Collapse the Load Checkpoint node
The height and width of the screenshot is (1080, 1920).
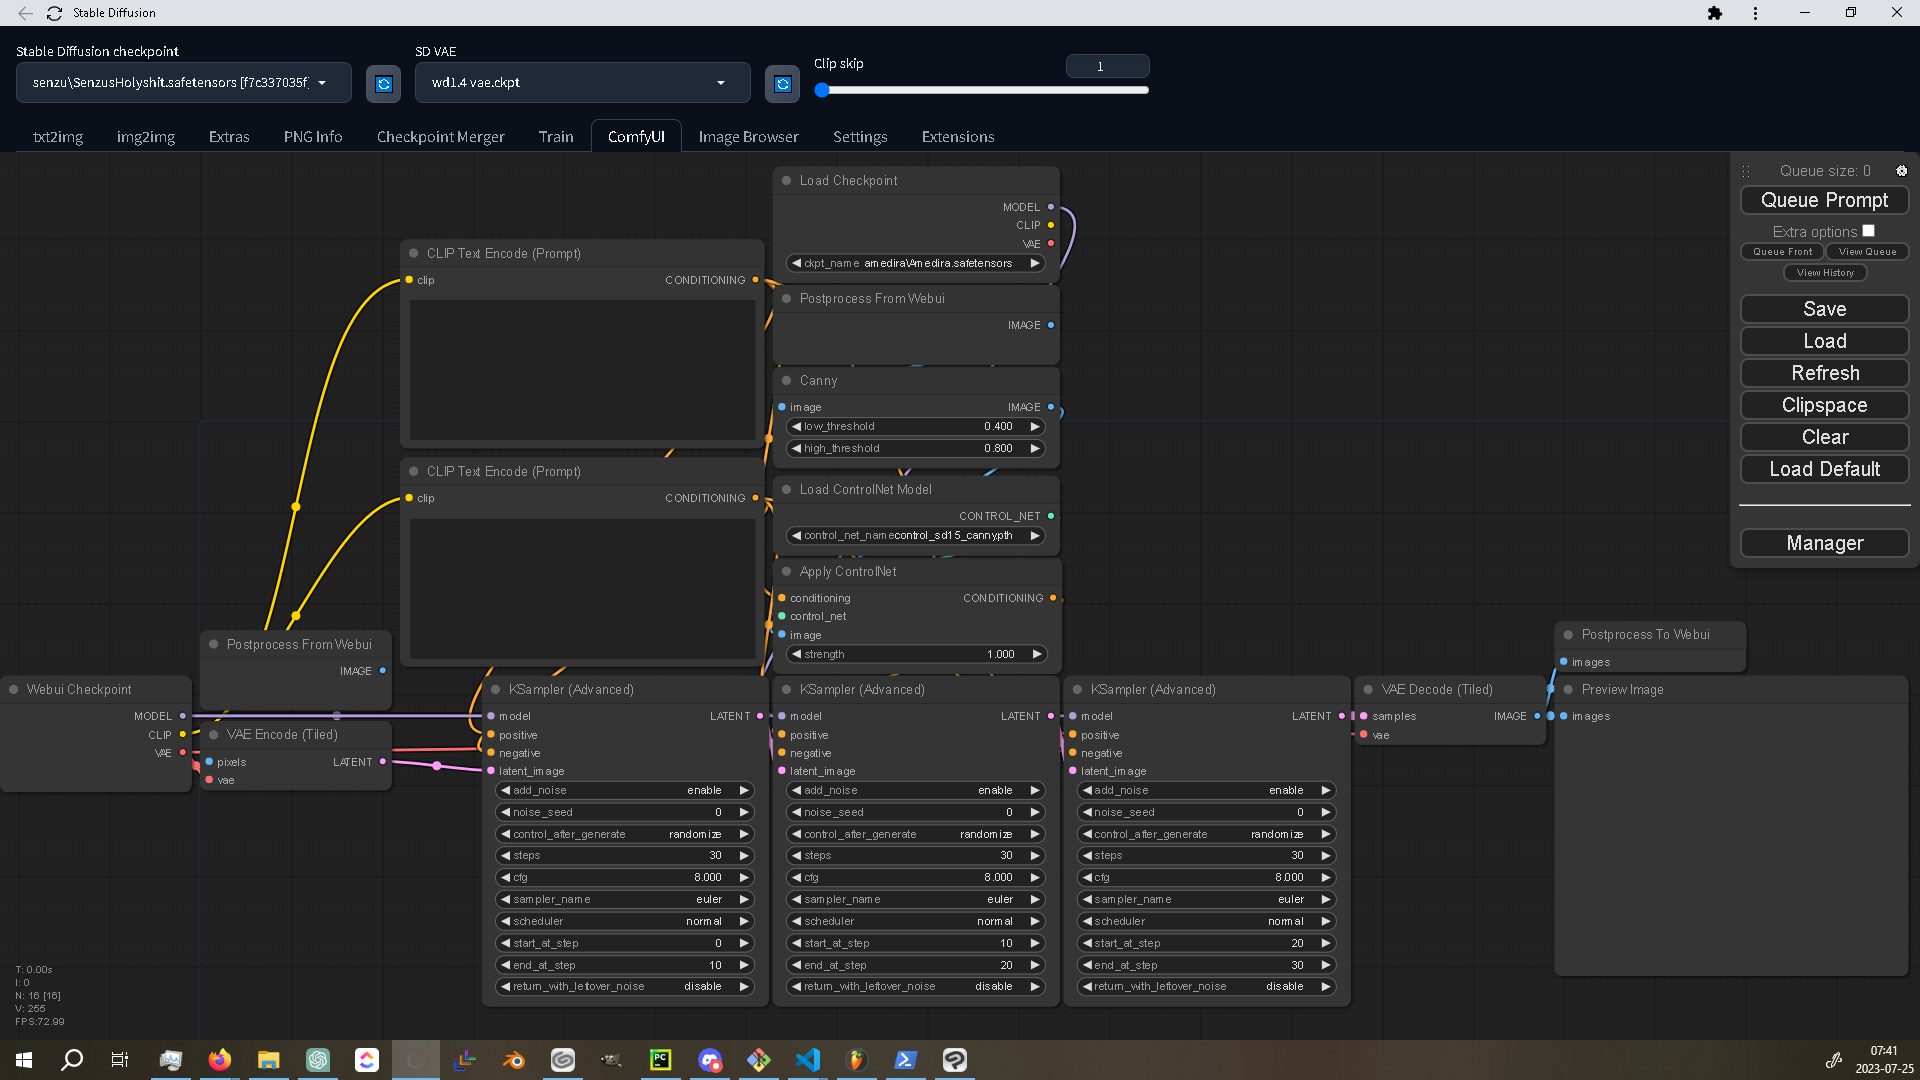tap(786, 180)
